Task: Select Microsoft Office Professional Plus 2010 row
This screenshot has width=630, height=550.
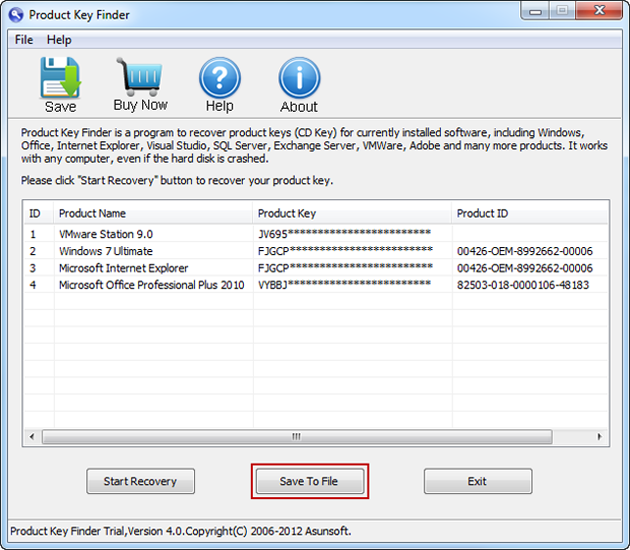Action: pyautogui.click(x=315, y=284)
